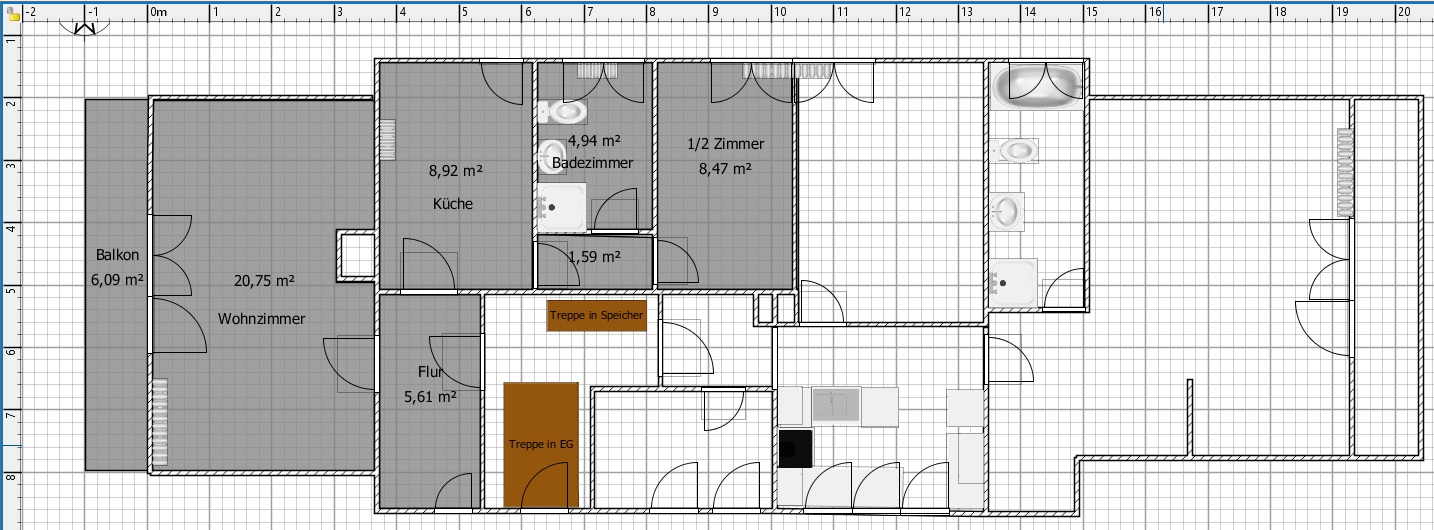This screenshot has width=1434, height=530.
Task: Select the Küche room label
Action: pyautogui.click(x=452, y=204)
